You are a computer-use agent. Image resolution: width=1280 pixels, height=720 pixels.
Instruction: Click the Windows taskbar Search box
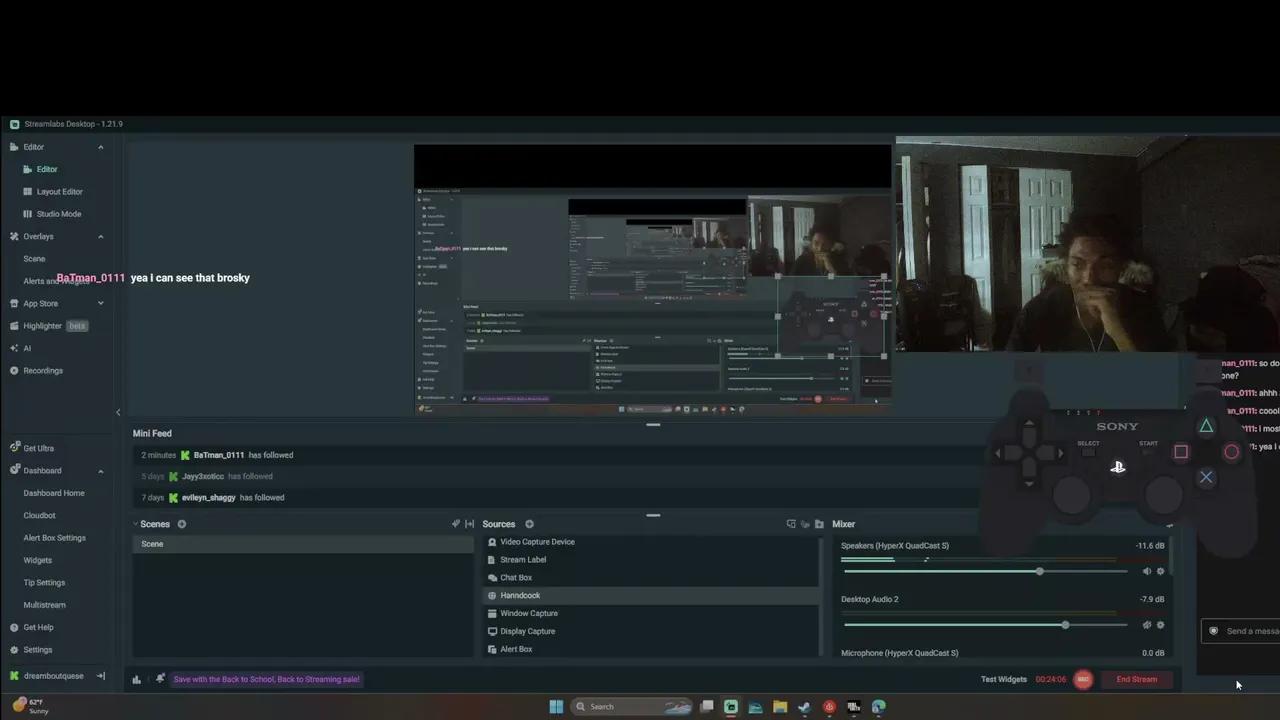pos(630,707)
